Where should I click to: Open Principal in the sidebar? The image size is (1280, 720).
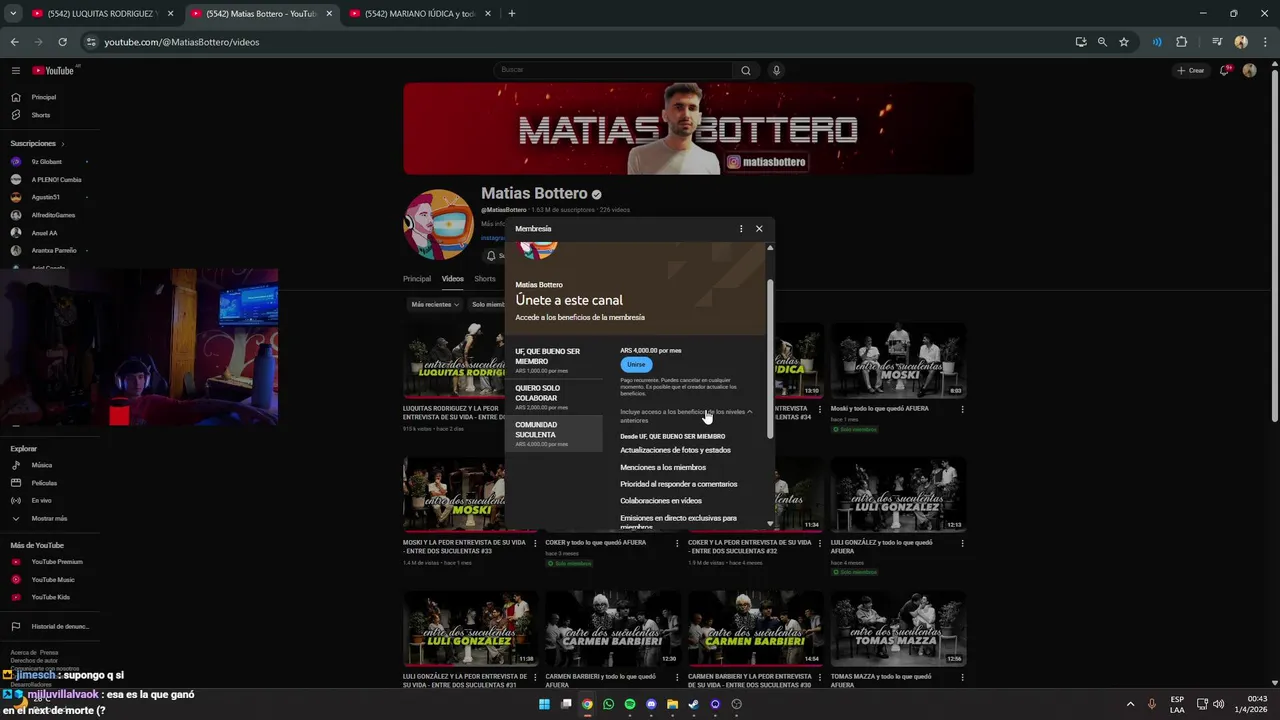point(44,97)
